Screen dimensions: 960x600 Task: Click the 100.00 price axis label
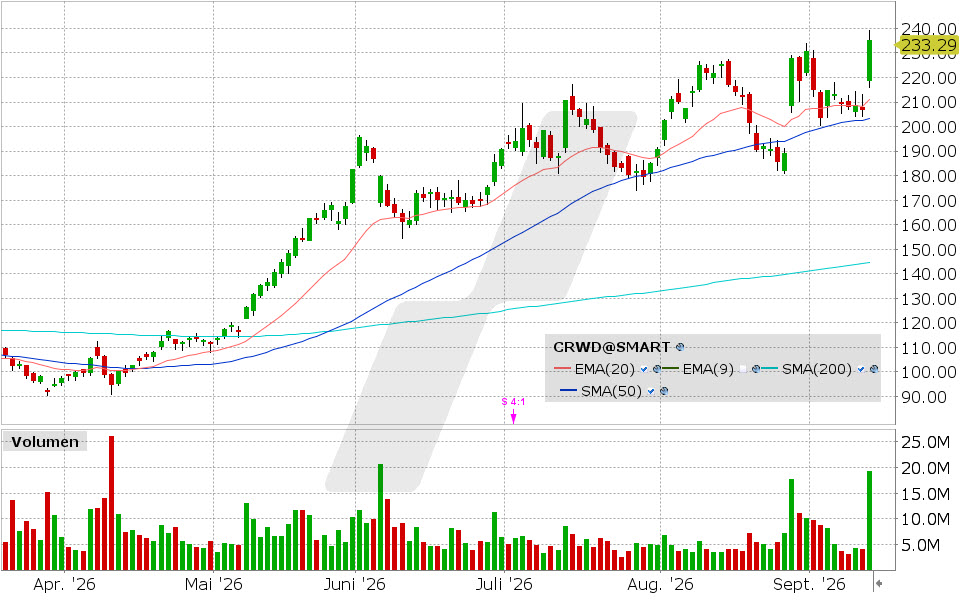click(929, 372)
